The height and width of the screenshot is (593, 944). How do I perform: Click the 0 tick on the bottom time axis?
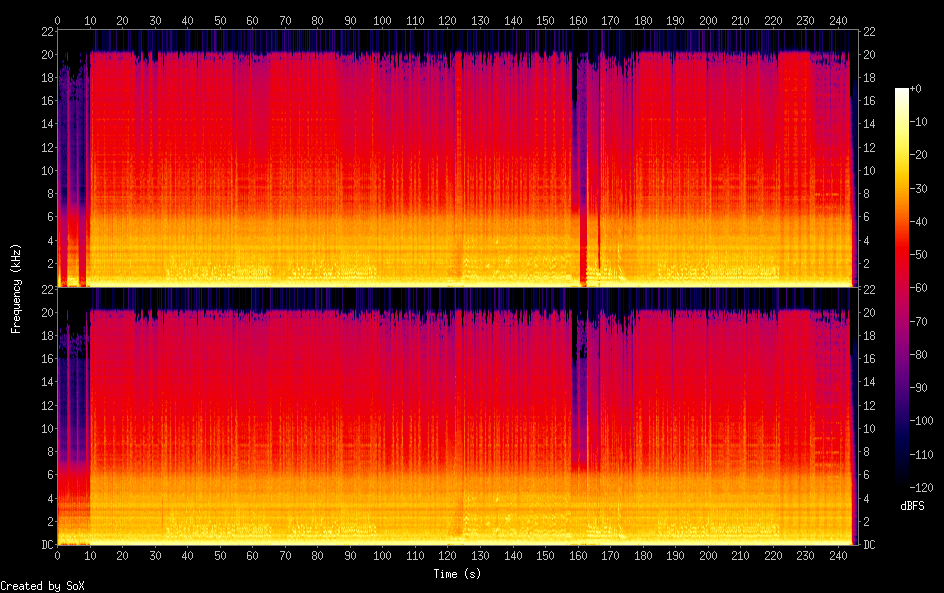58,555
